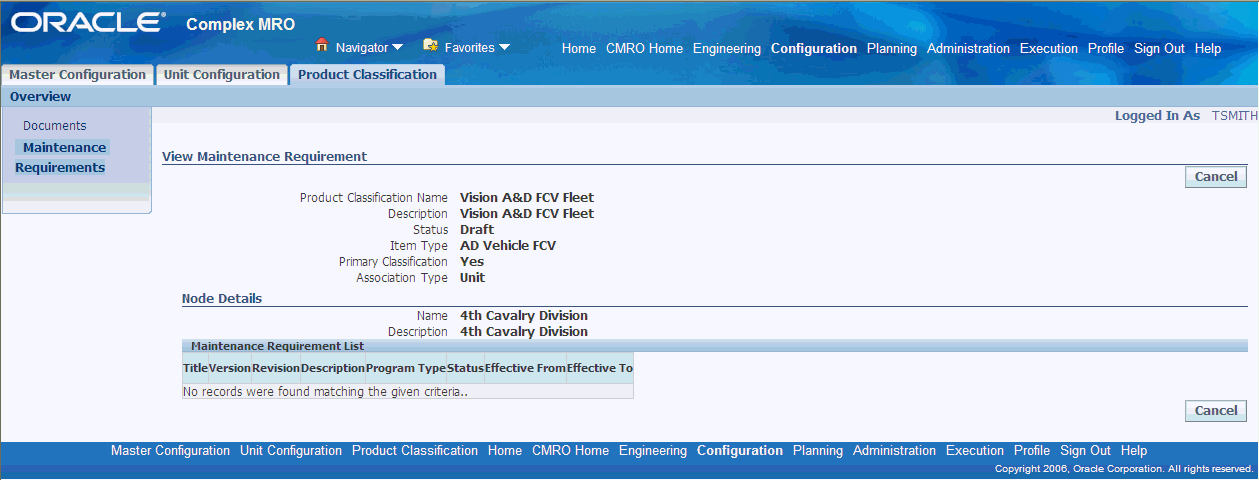Click the Navigator house icon
Screen dimensions: 1259x480
pyautogui.click(x=322, y=46)
